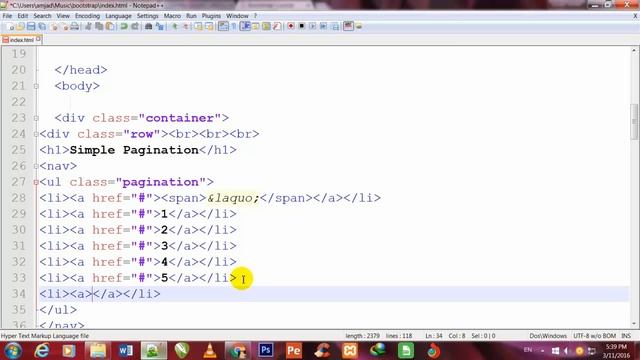Open the Encoding menu
Viewport: 640px width, 360px height.
[x=87, y=16]
